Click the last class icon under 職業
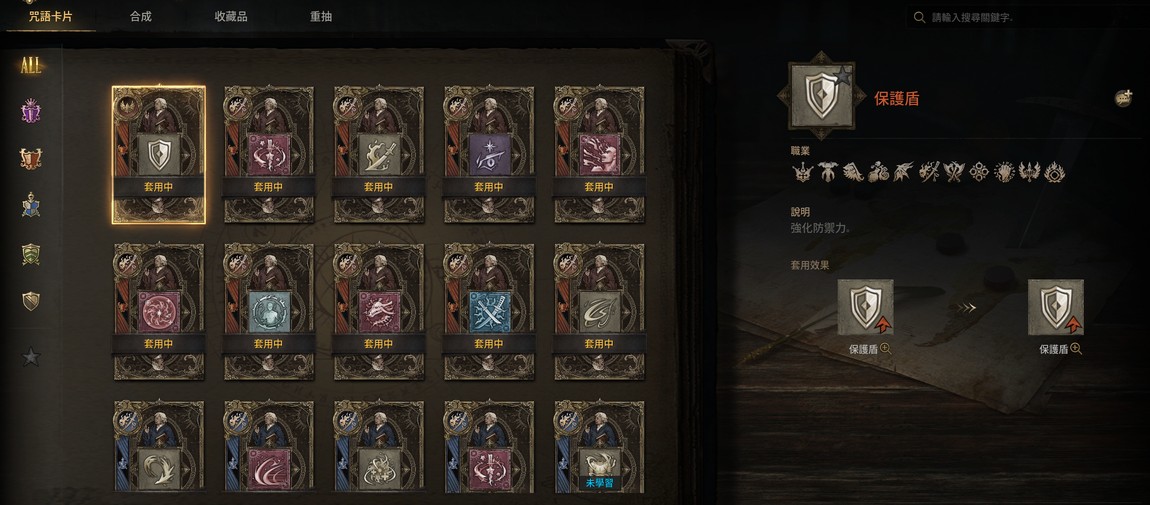The image size is (1150, 505). click(1055, 172)
